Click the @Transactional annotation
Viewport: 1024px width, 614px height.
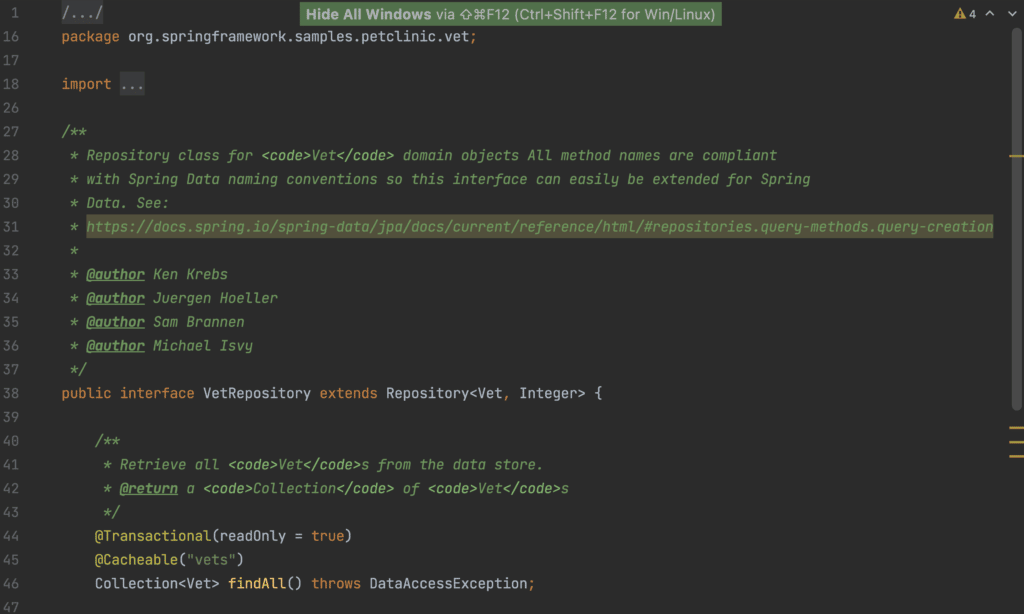(153, 536)
